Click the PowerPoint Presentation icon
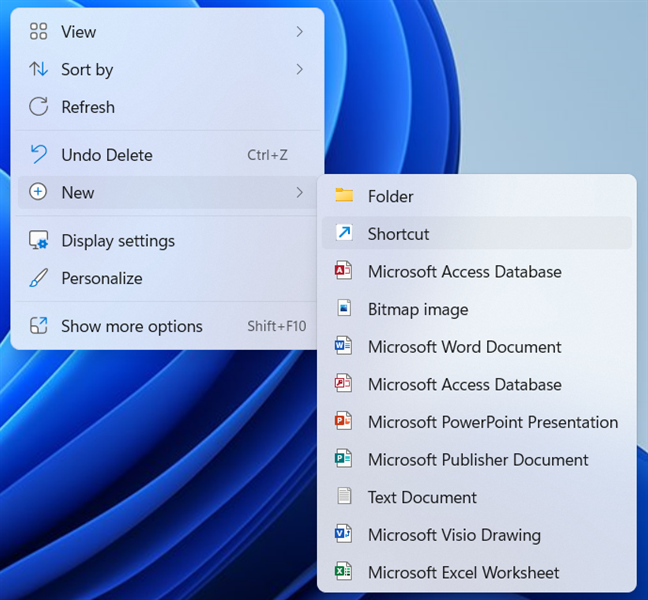The image size is (648, 600). (343, 421)
